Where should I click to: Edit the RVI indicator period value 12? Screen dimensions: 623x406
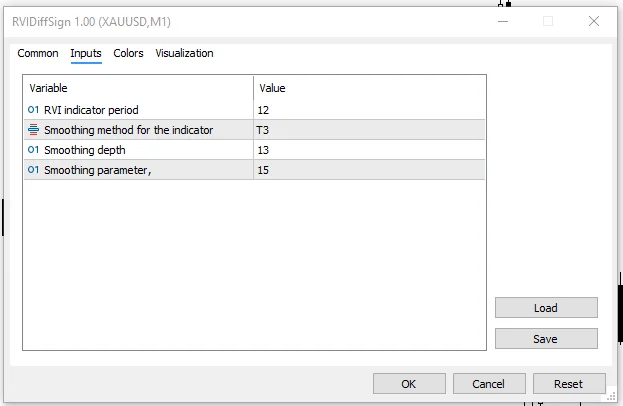pyautogui.click(x=369, y=110)
